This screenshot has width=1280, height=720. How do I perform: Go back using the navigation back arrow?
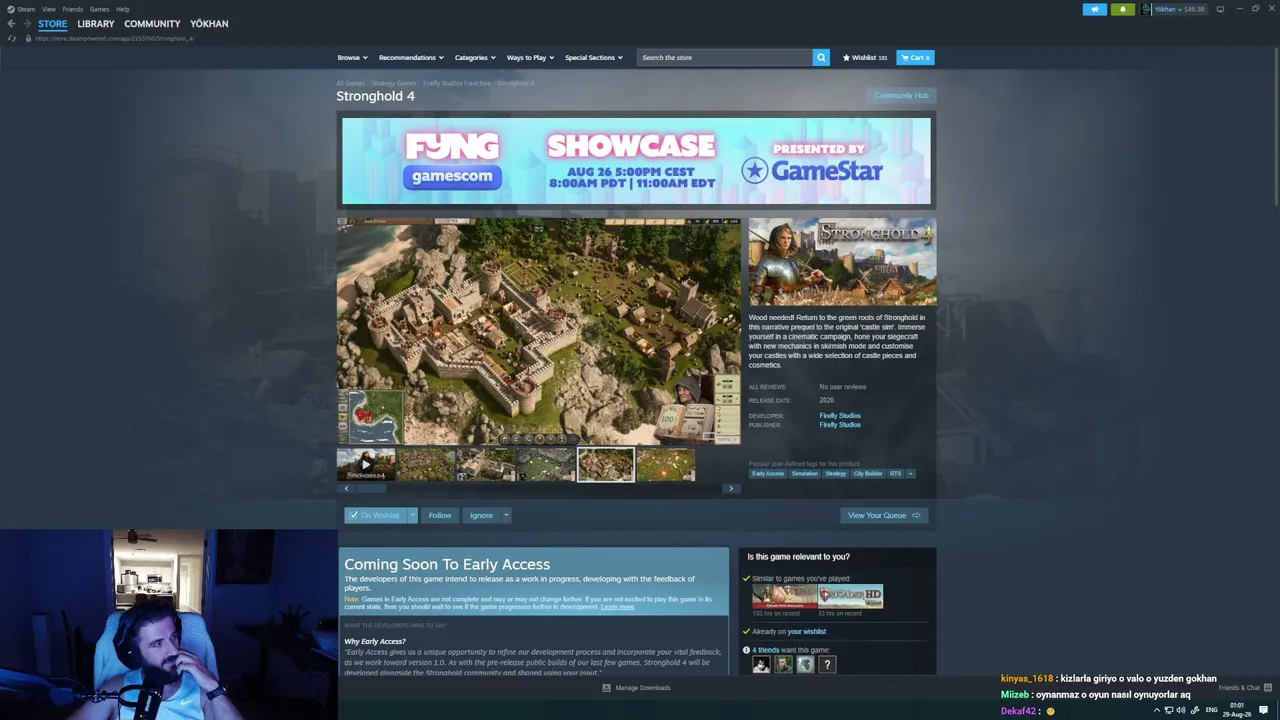[12, 24]
